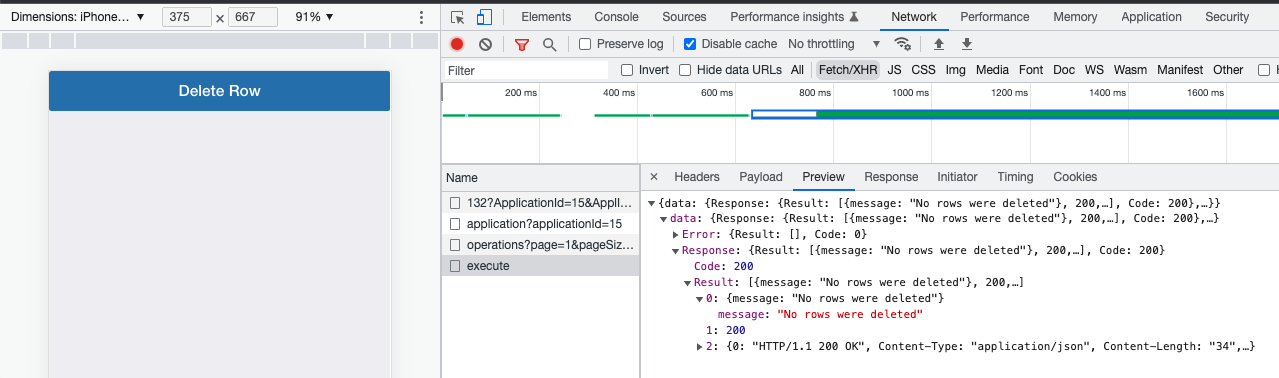Toggle the red filter funnel icon
Viewport: 1279px width, 378px height.
[x=521, y=44]
